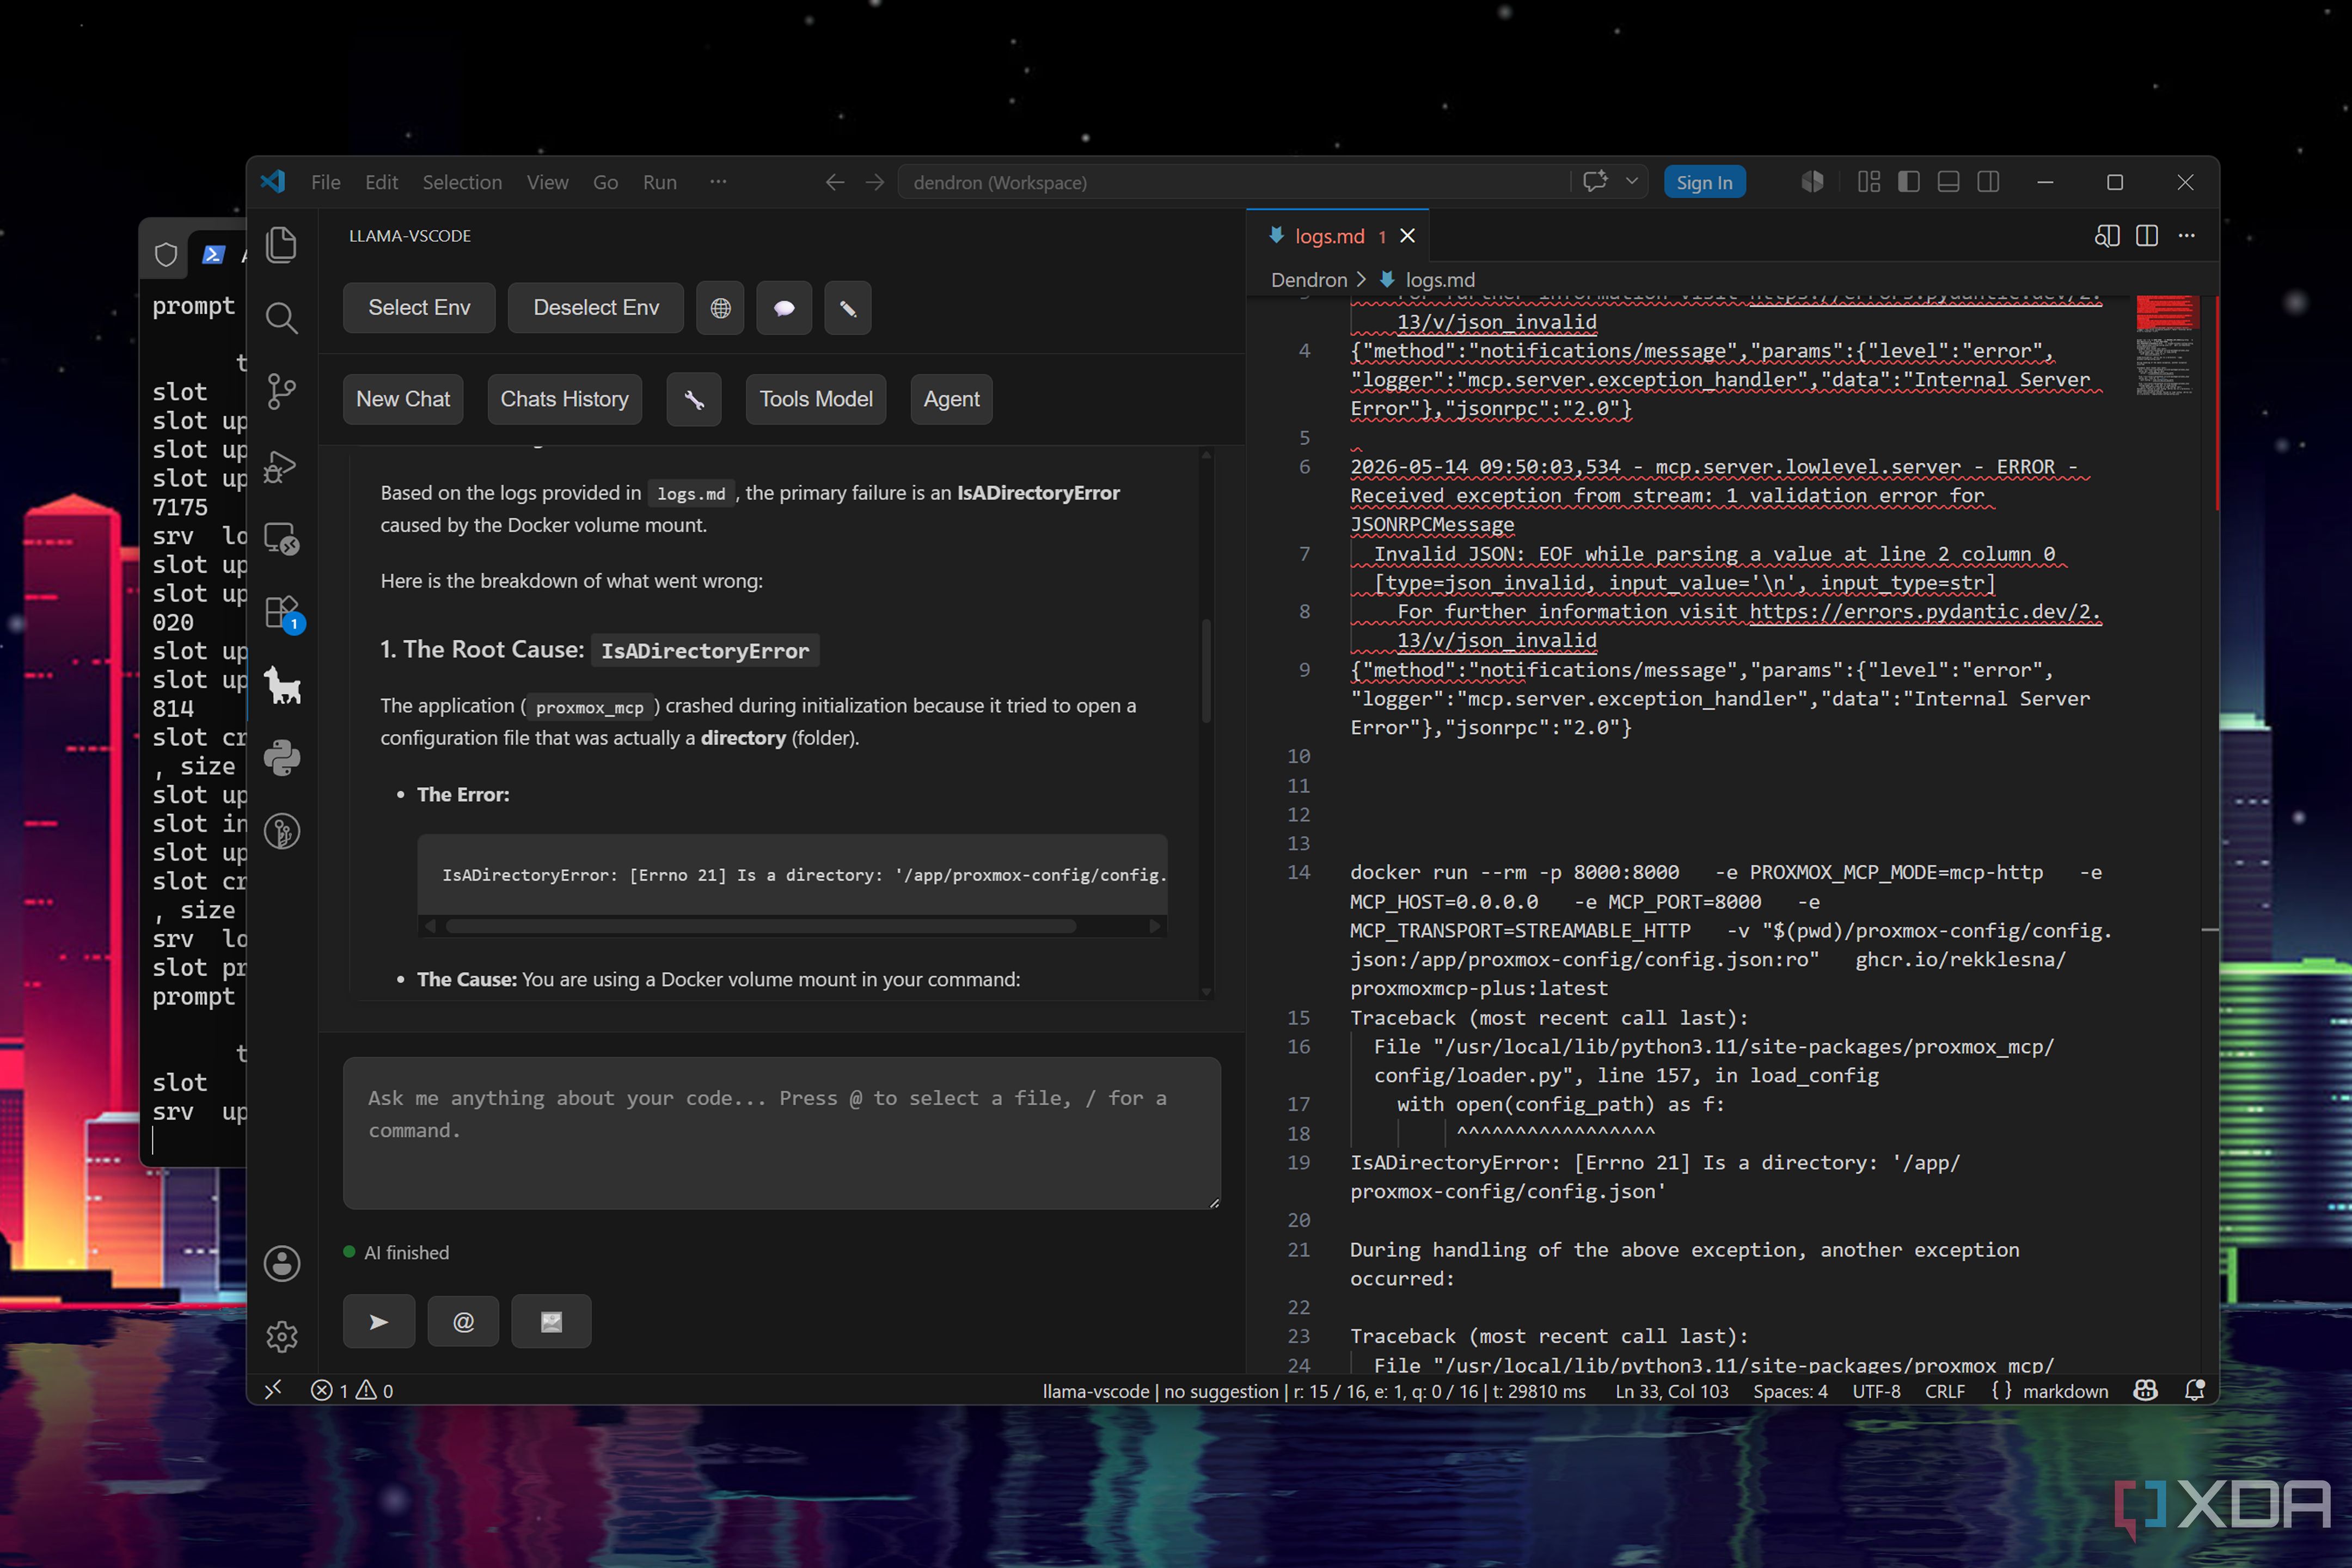The height and width of the screenshot is (1568, 2352).
Task: Click the Tools Model button
Action: pos(816,400)
